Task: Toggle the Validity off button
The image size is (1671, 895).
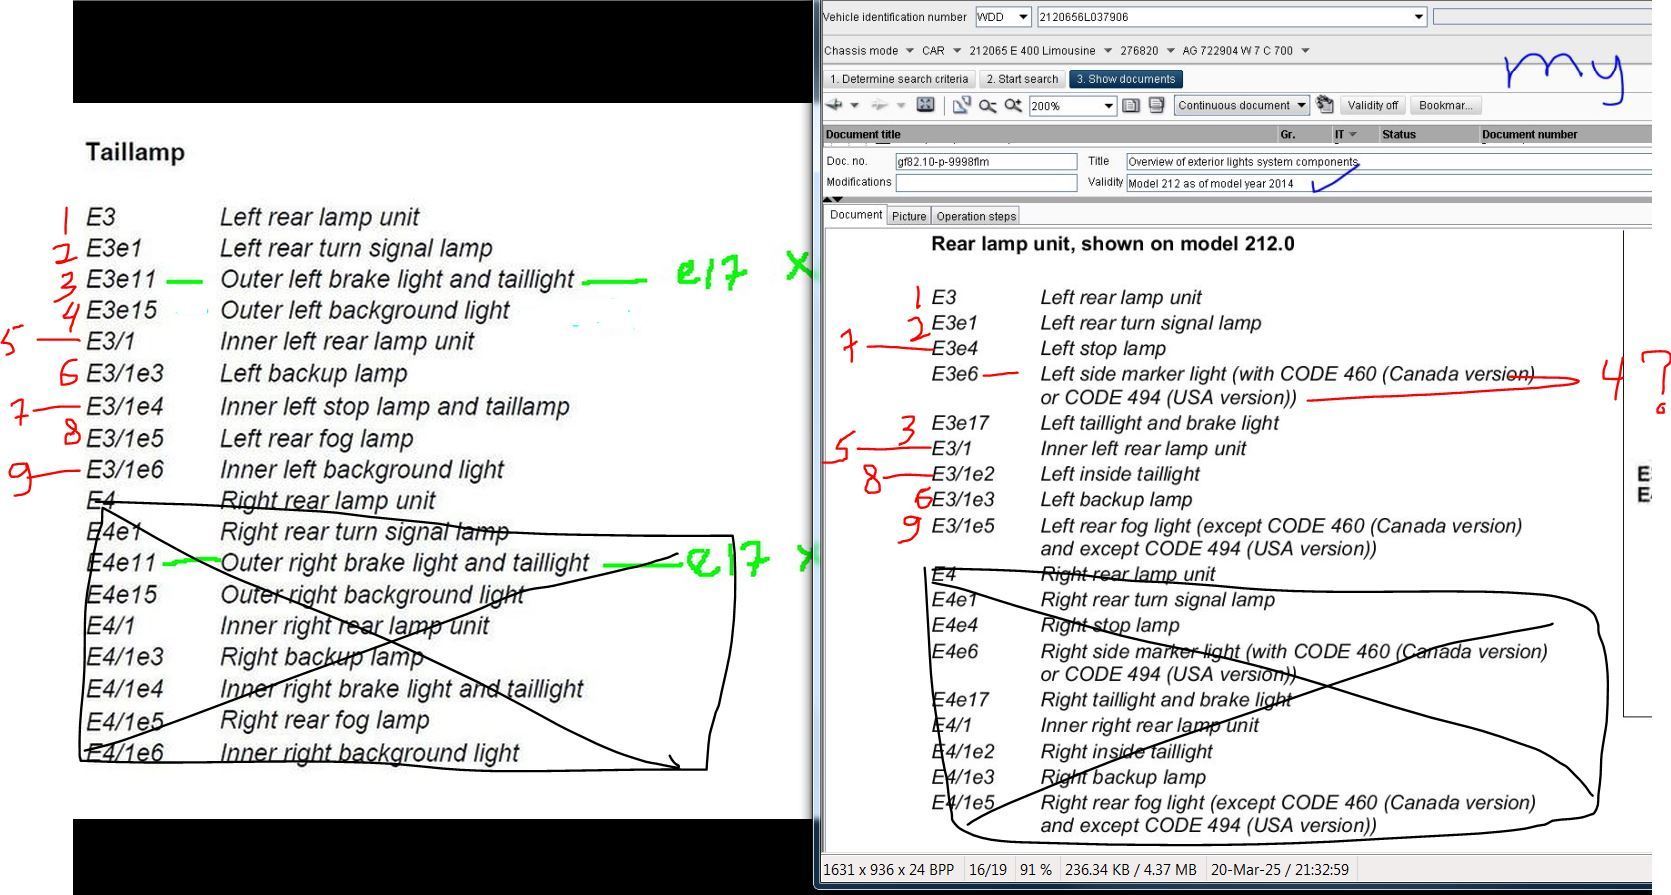Action: (1372, 105)
